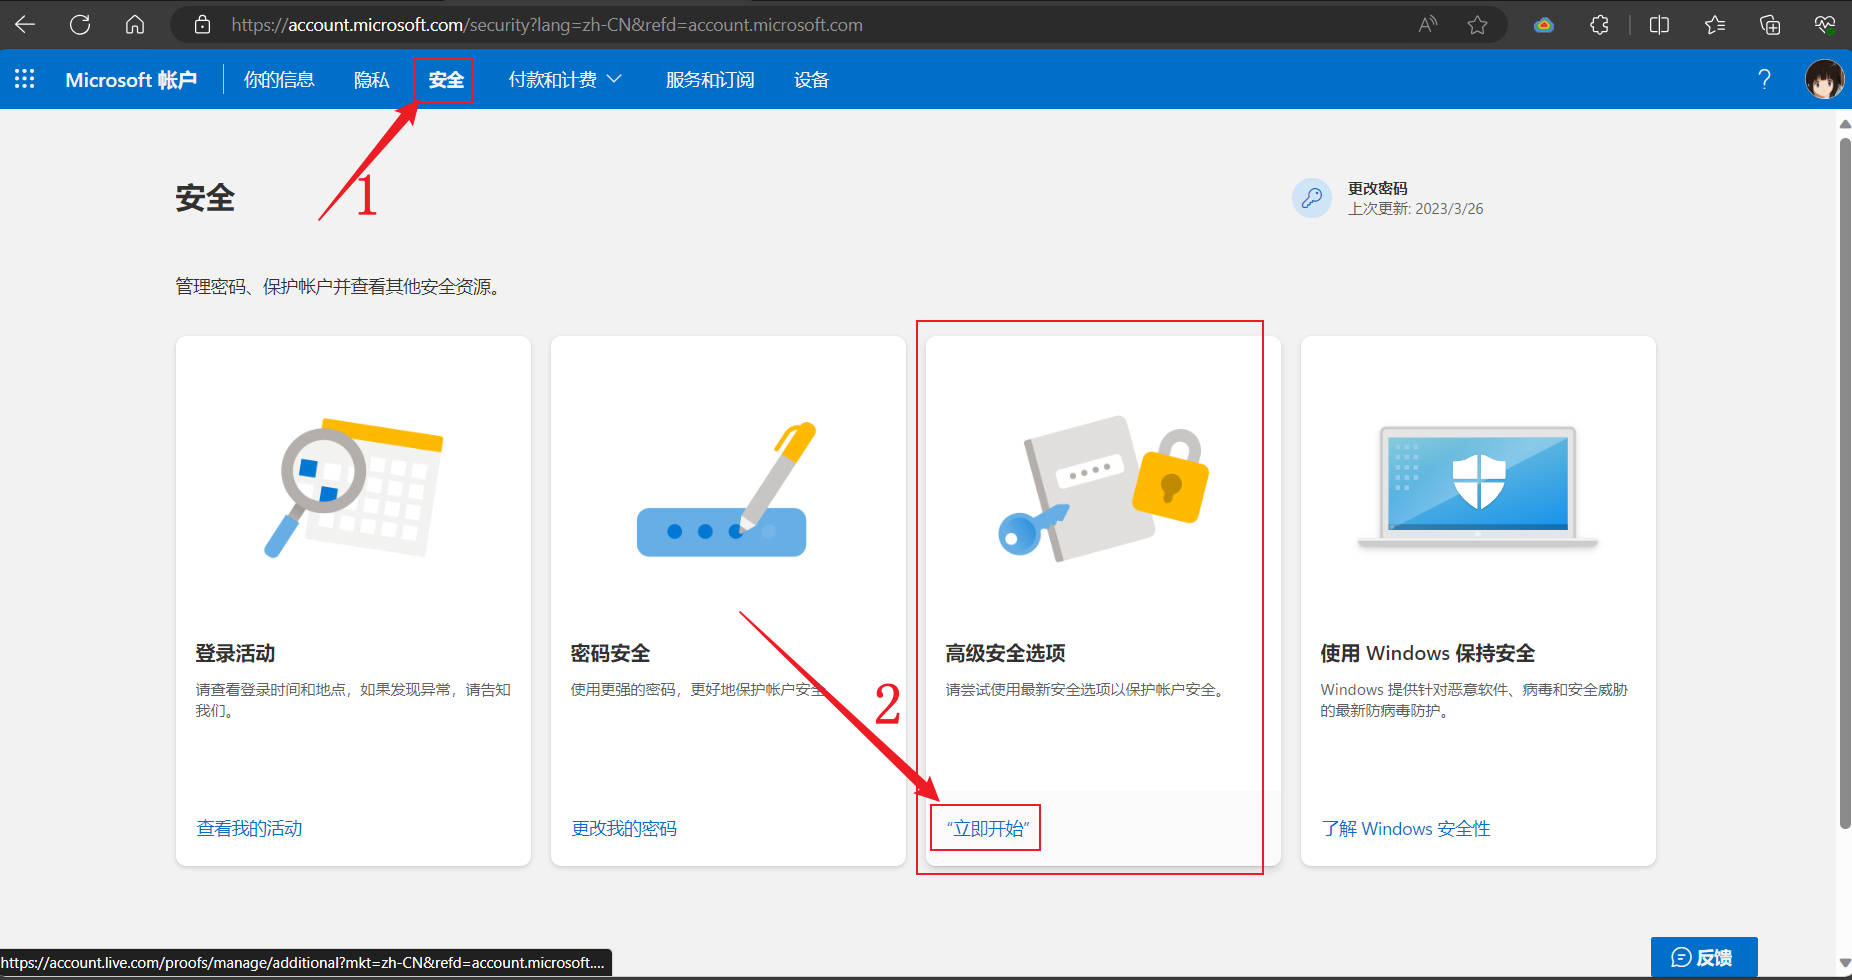This screenshot has width=1852, height=980.
Task: Open the account profile avatar
Action: pos(1823,79)
